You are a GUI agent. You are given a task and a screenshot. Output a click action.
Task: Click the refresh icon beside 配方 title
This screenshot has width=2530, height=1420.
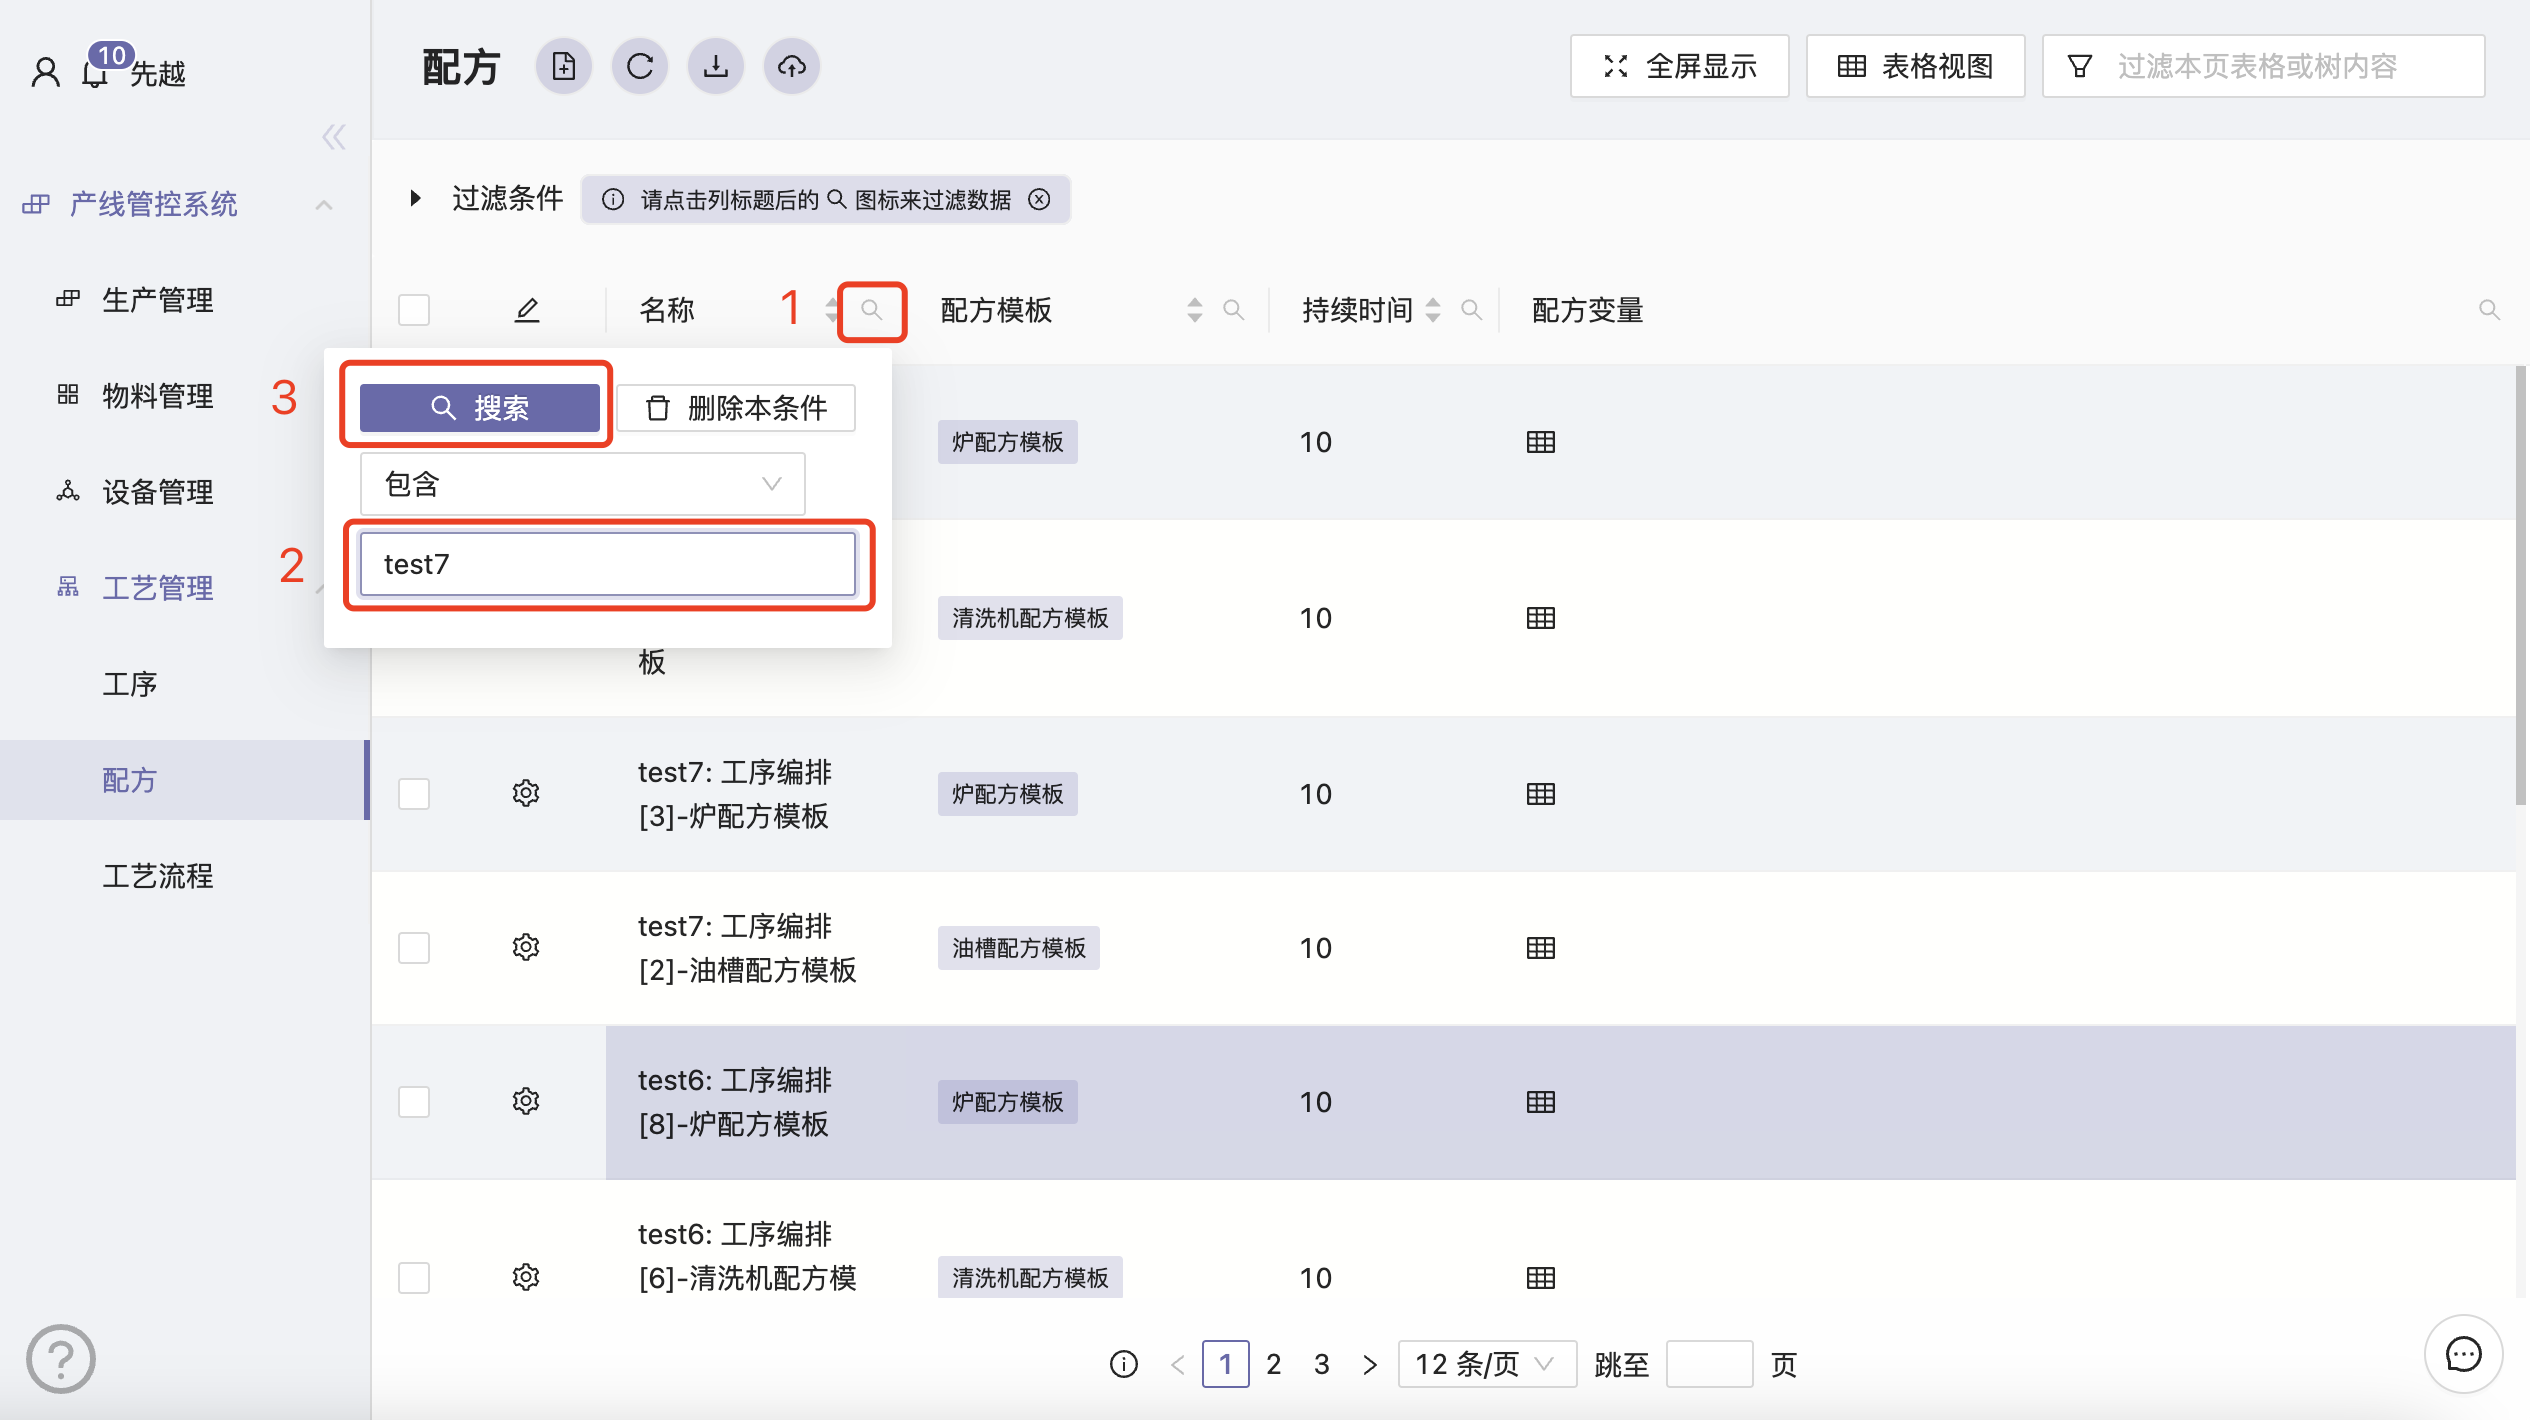(x=640, y=67)
